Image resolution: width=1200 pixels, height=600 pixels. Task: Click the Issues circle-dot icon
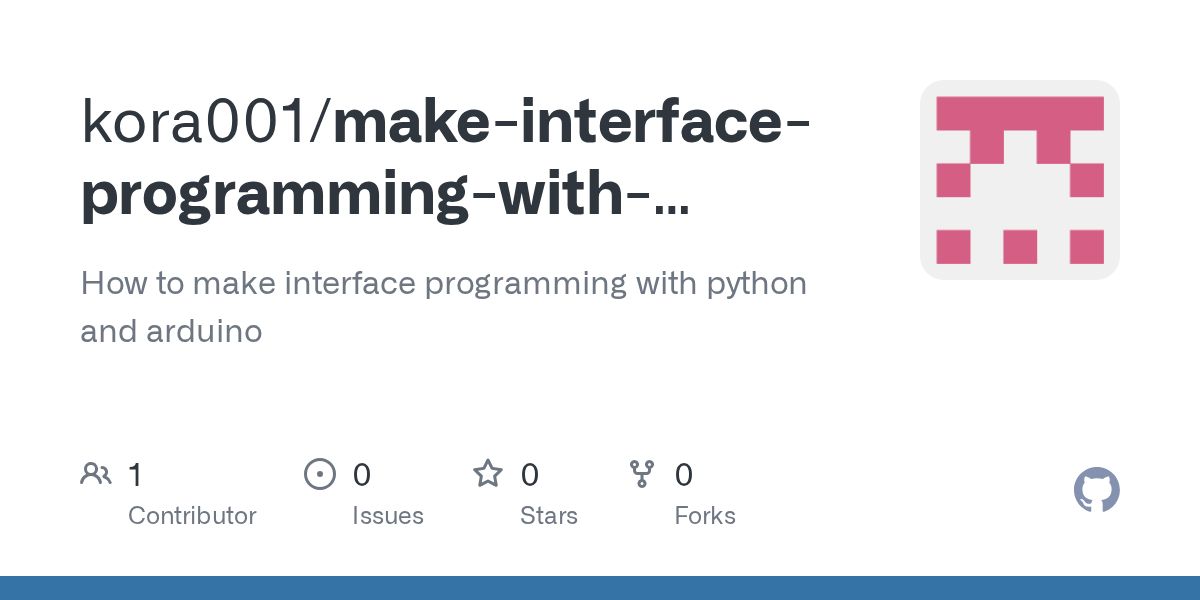(320, 474)
